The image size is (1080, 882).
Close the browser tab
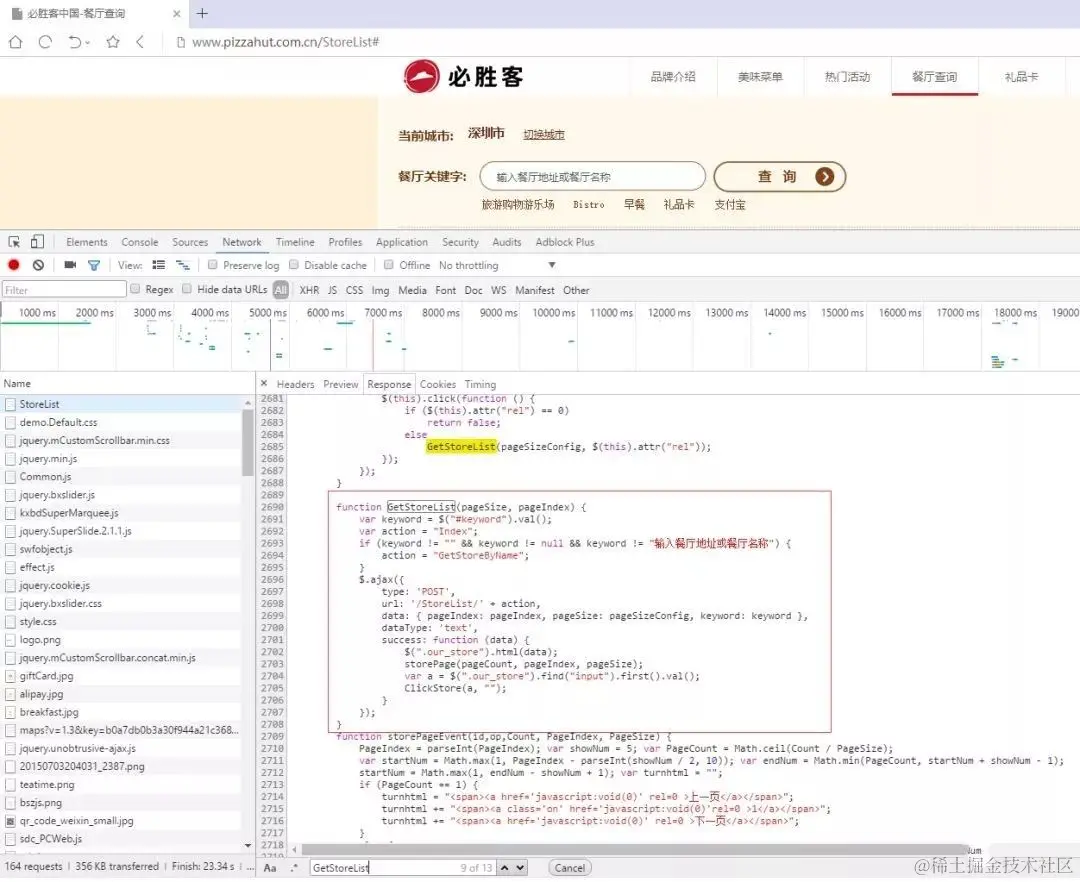click(x=176, y=13)
